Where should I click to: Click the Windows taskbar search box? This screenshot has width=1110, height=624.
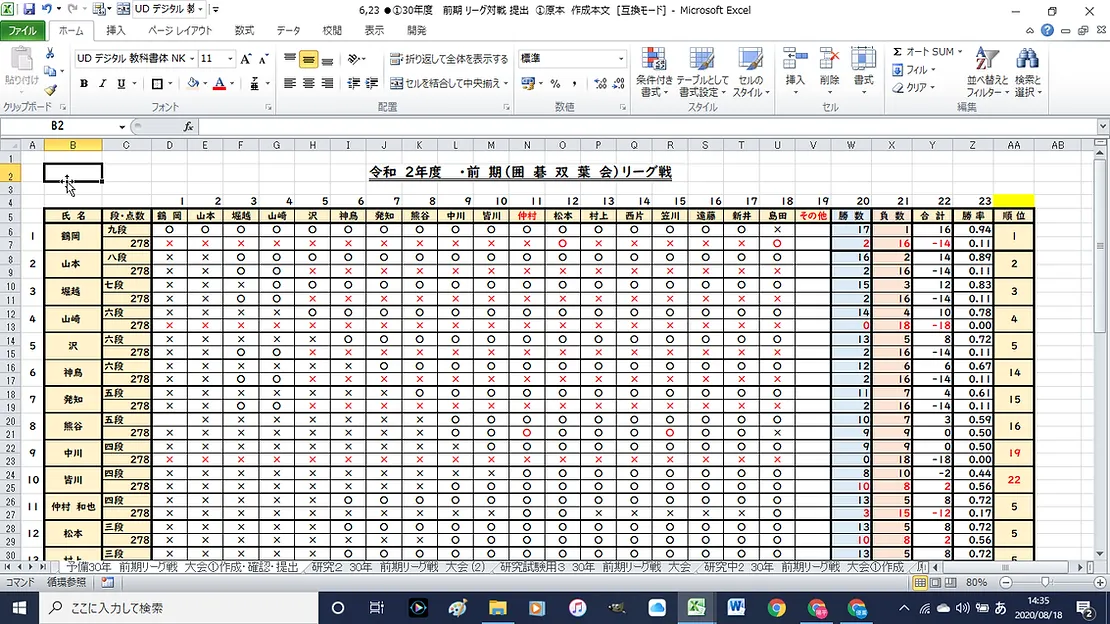[160, 607]
